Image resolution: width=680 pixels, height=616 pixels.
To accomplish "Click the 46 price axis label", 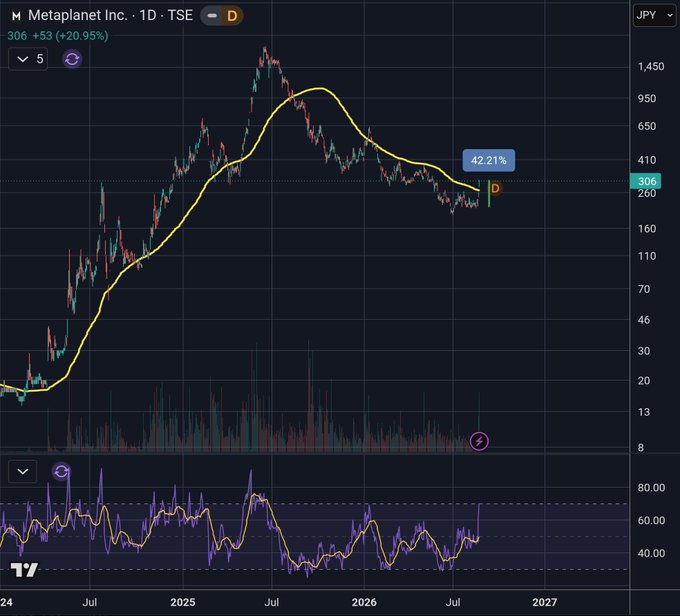I will (644, 320).
